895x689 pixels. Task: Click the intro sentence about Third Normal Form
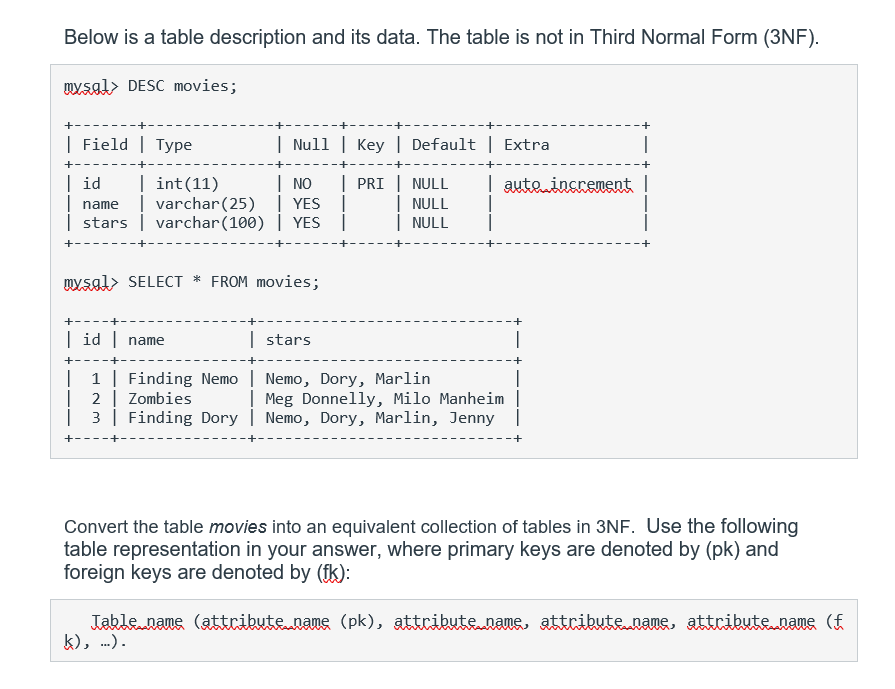tap(441, 37)
